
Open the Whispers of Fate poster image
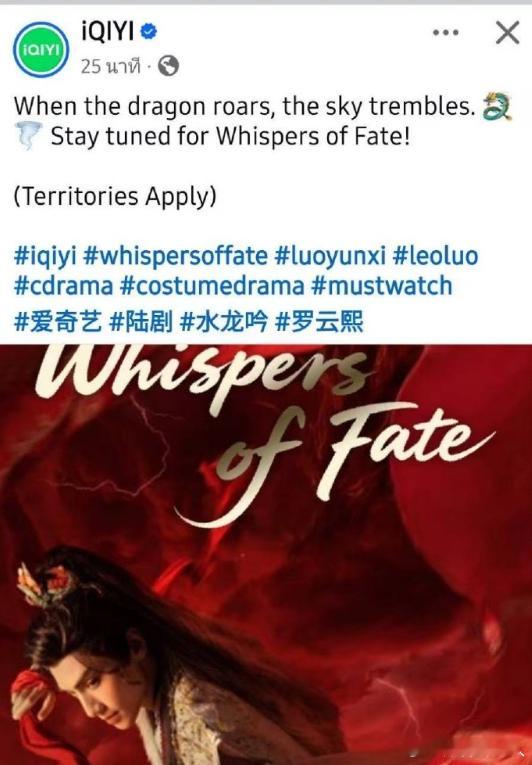tap(266, 554)
